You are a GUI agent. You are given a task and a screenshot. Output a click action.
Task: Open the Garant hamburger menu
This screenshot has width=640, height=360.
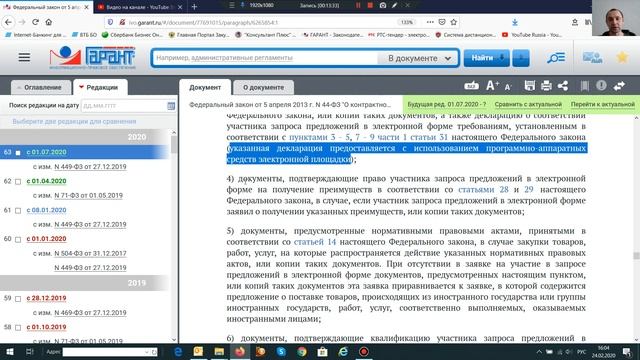(x=24, y=58)
